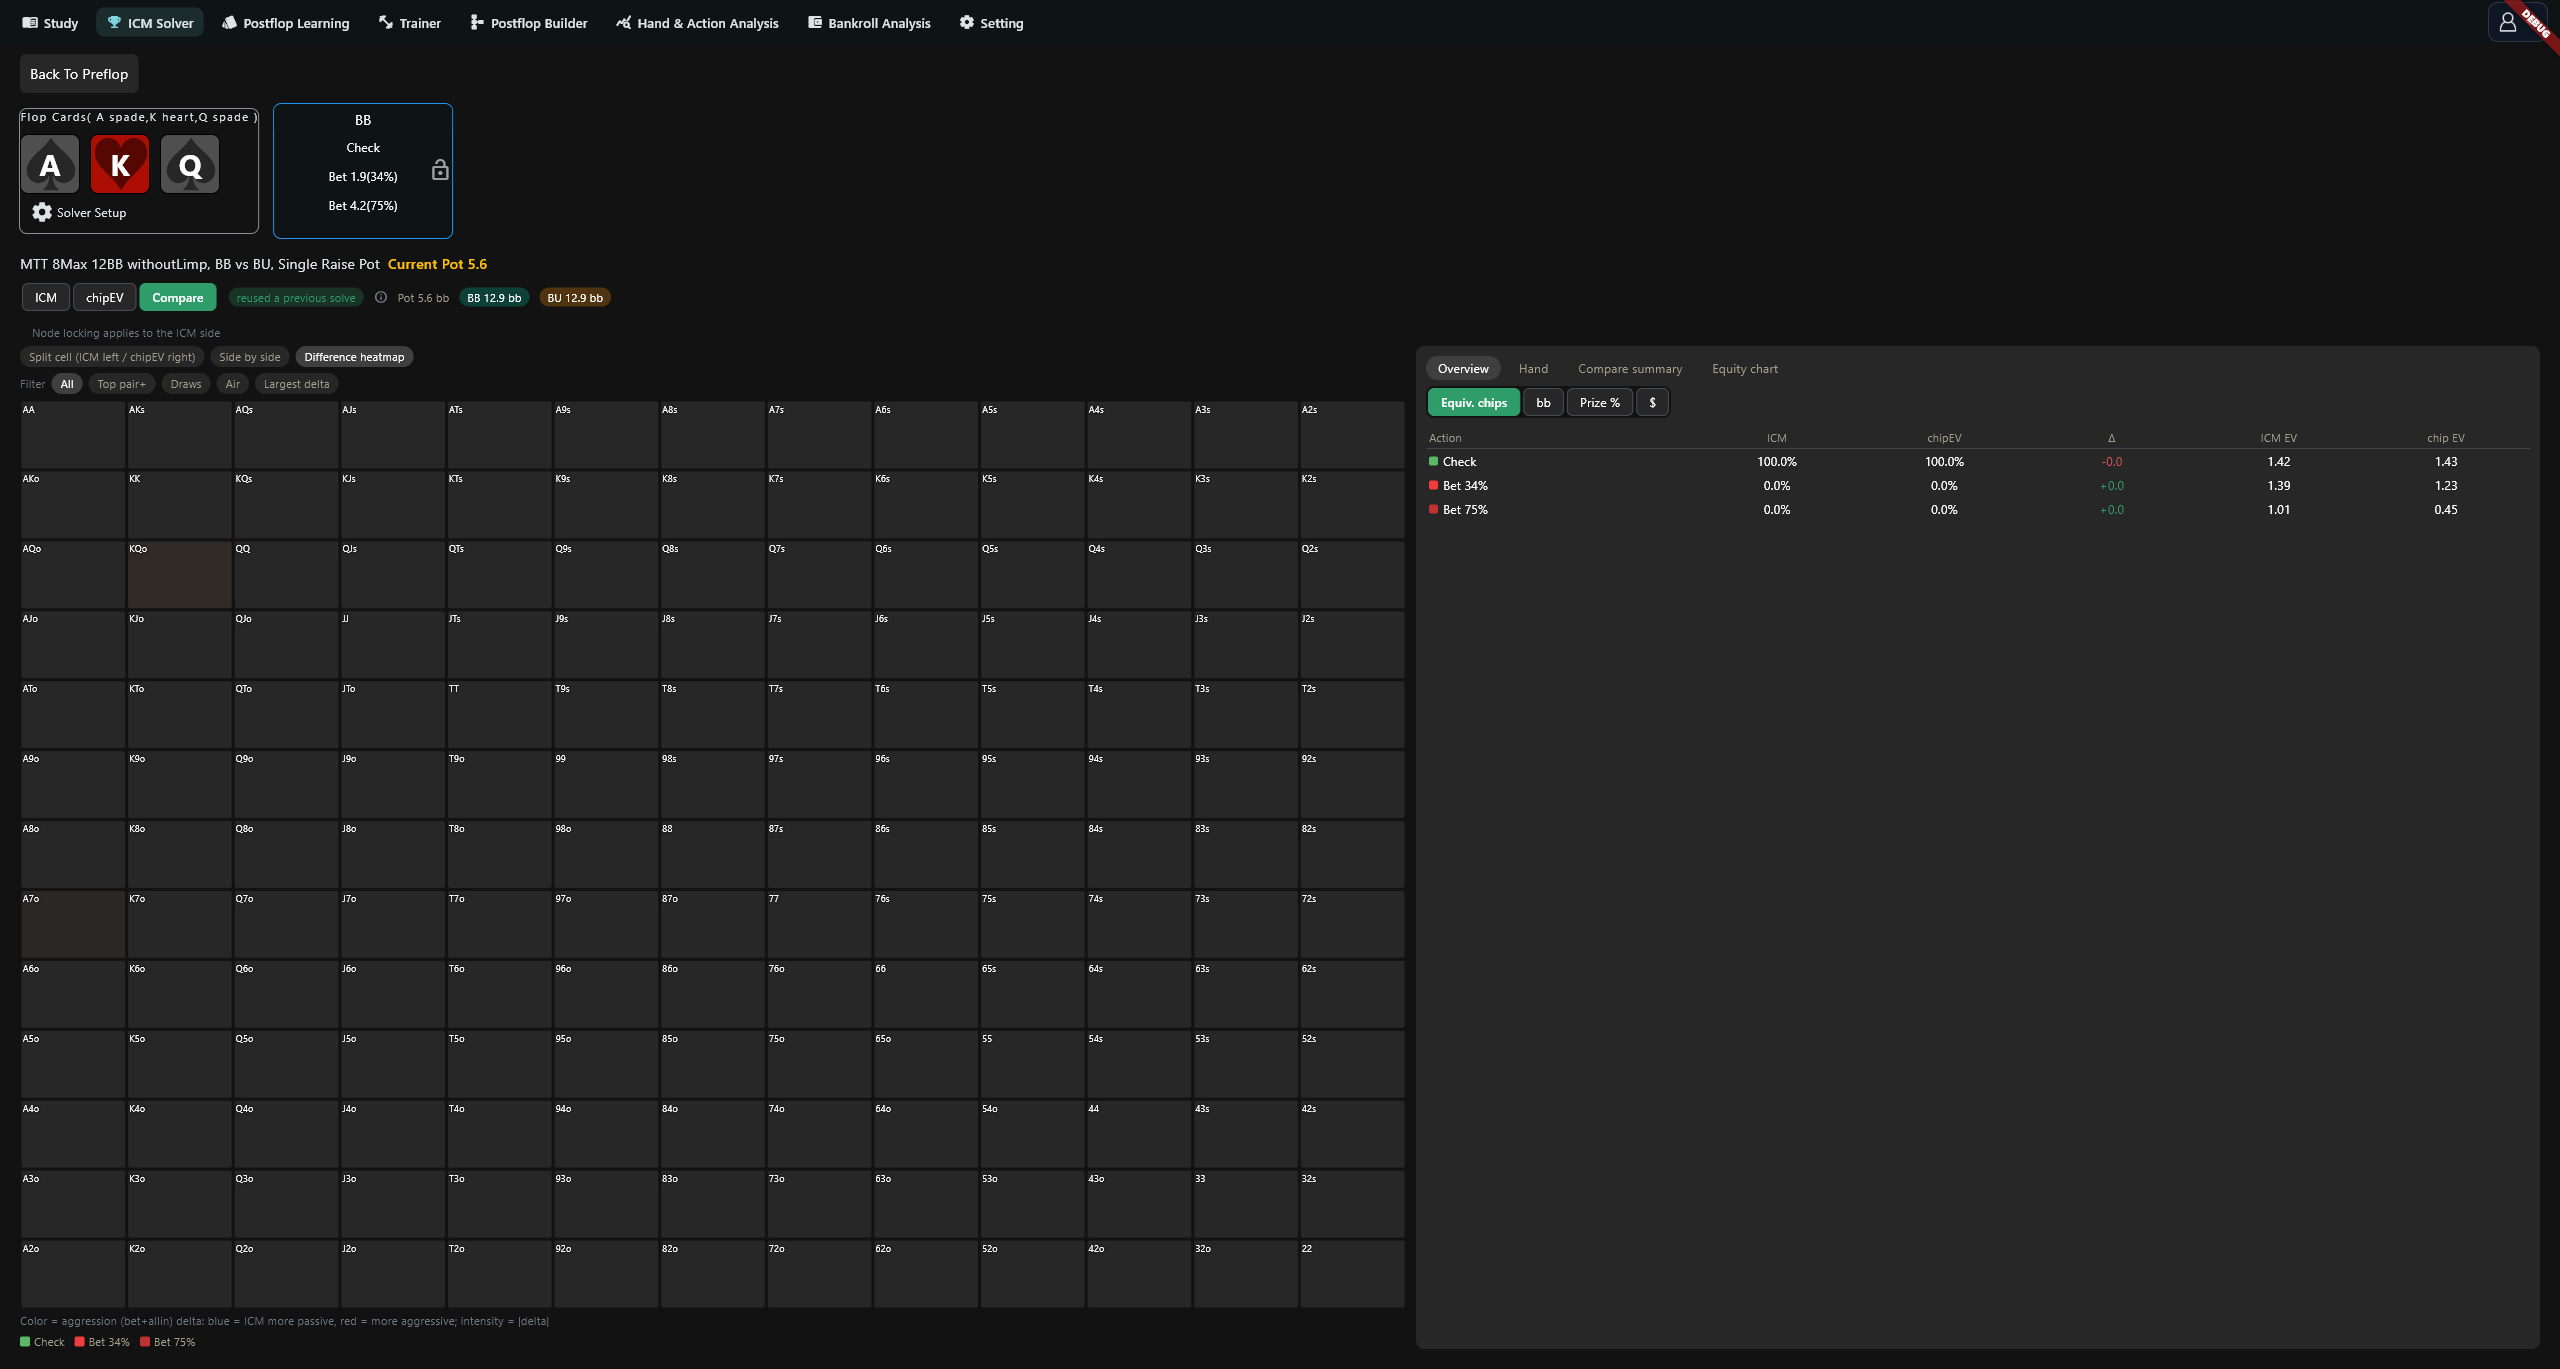Select the Compare mode
The image size is (2560, 1369).
[x=178, y=297]
